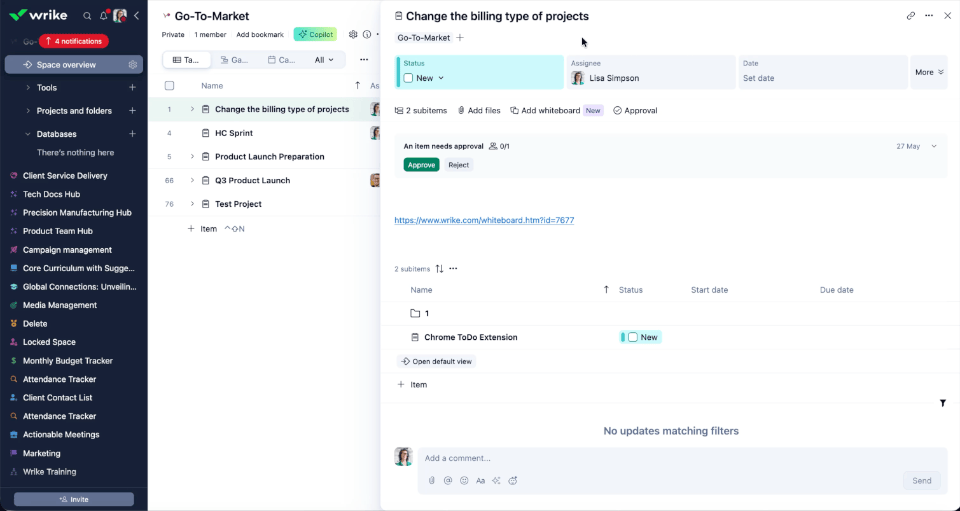This screenshot has width=960, height=511.
Task: Open Space overview settings gear
Action: [132, 65]
